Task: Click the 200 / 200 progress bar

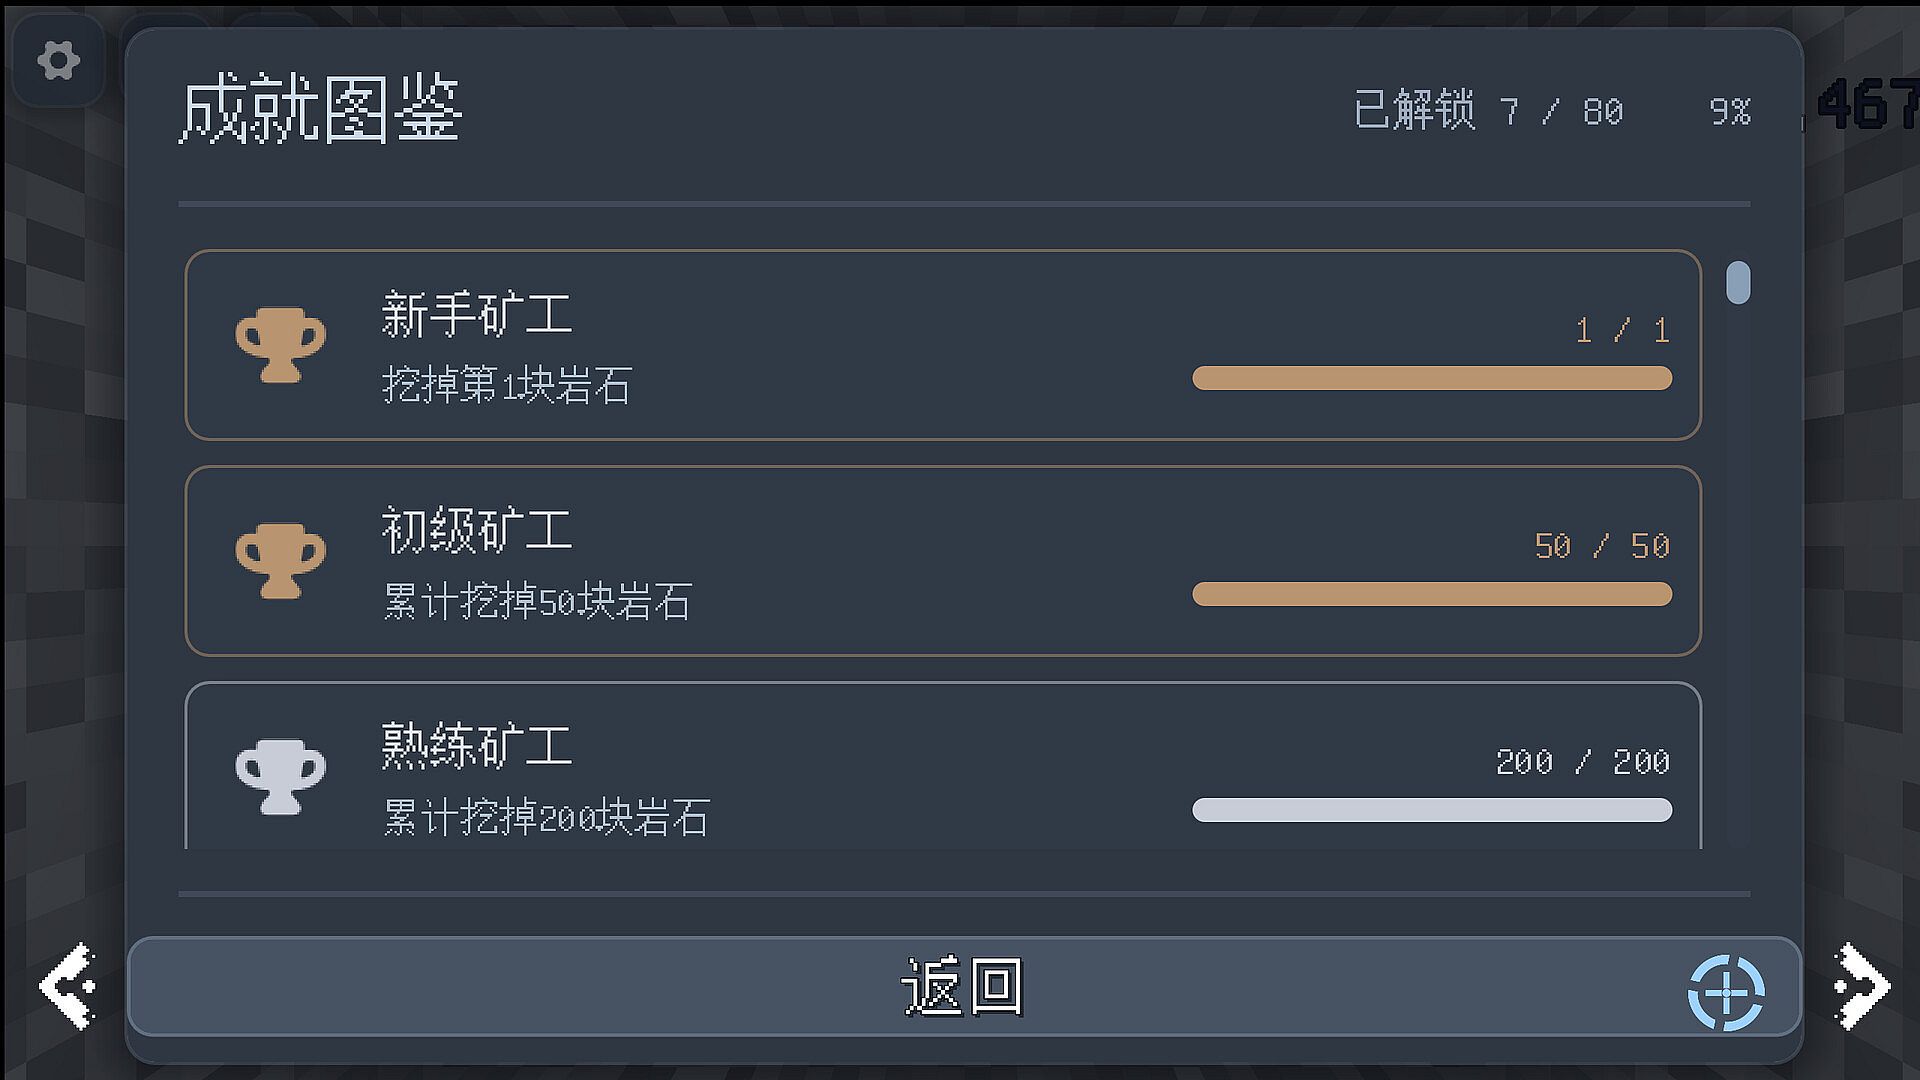Action: pos(1432,810)
